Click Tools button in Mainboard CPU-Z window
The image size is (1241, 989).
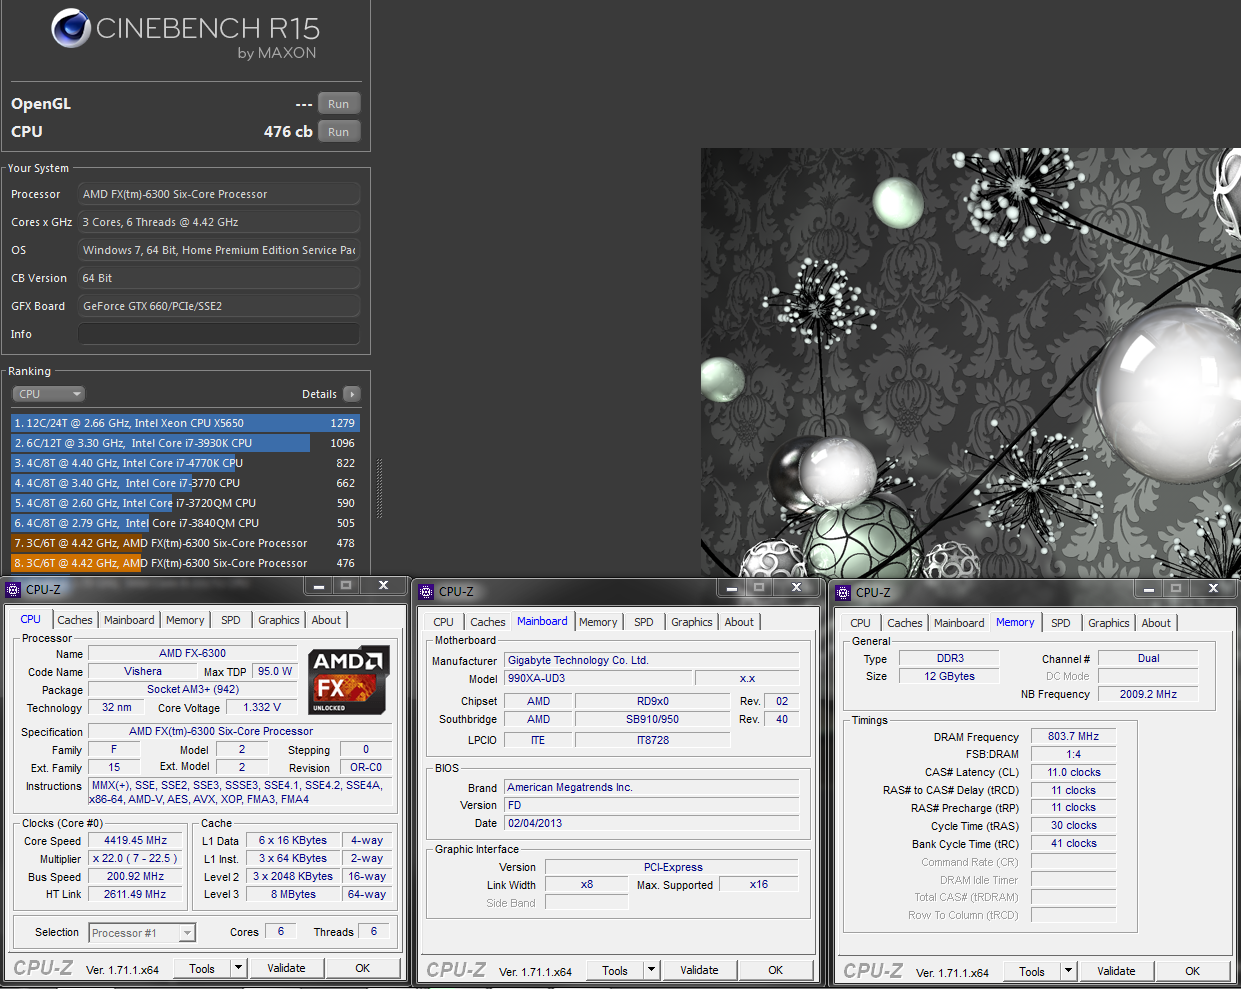click(x=615, y=970)
